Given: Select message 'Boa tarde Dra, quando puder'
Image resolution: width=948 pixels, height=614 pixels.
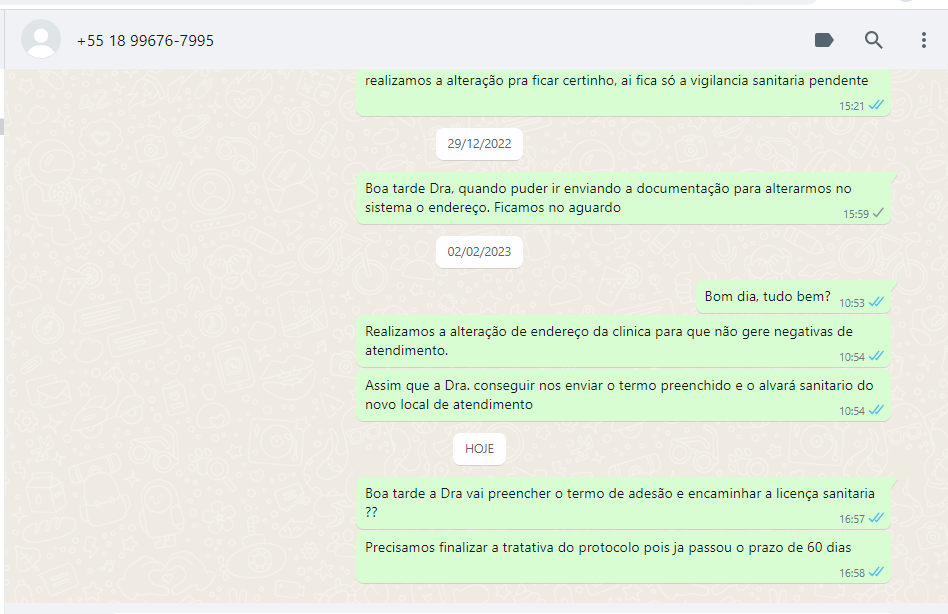Looking at the screenshot, I should point(623,198).
